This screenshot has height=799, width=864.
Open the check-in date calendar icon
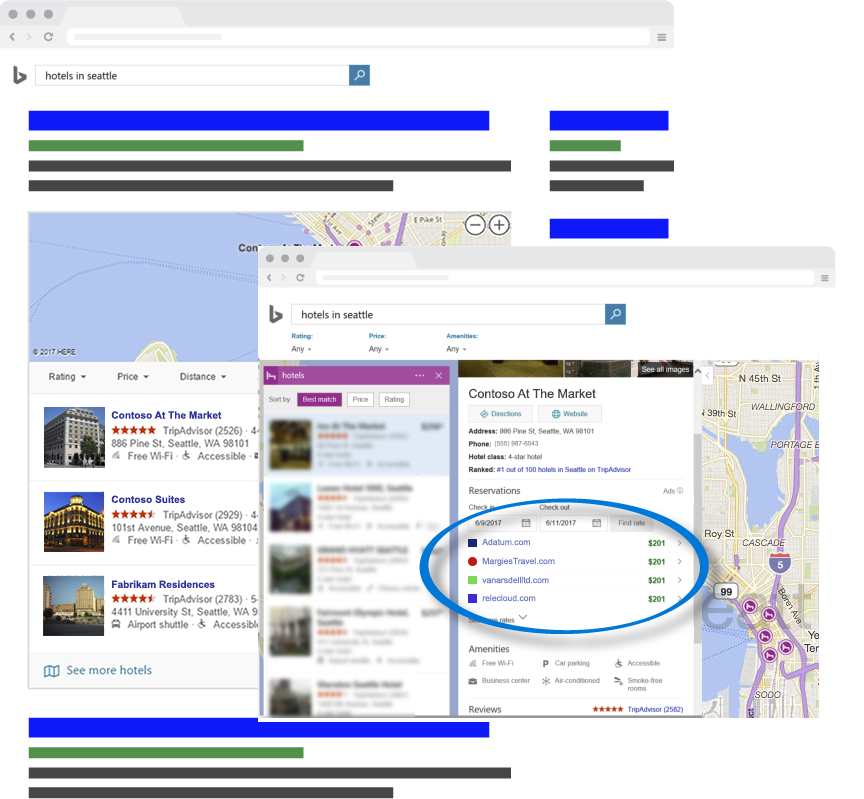(526, 523)
